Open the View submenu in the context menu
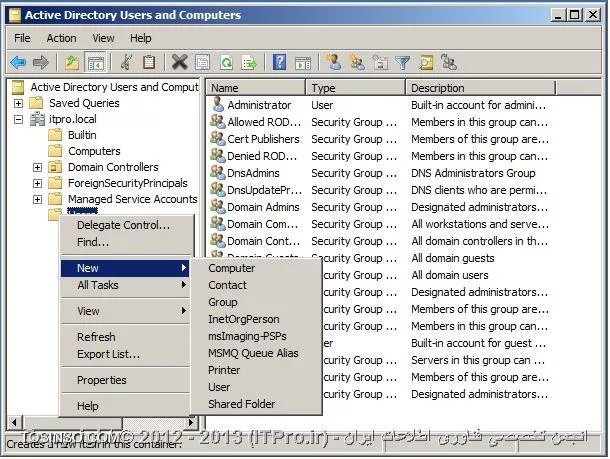The image size is (610, 459). tap(125, 311)
